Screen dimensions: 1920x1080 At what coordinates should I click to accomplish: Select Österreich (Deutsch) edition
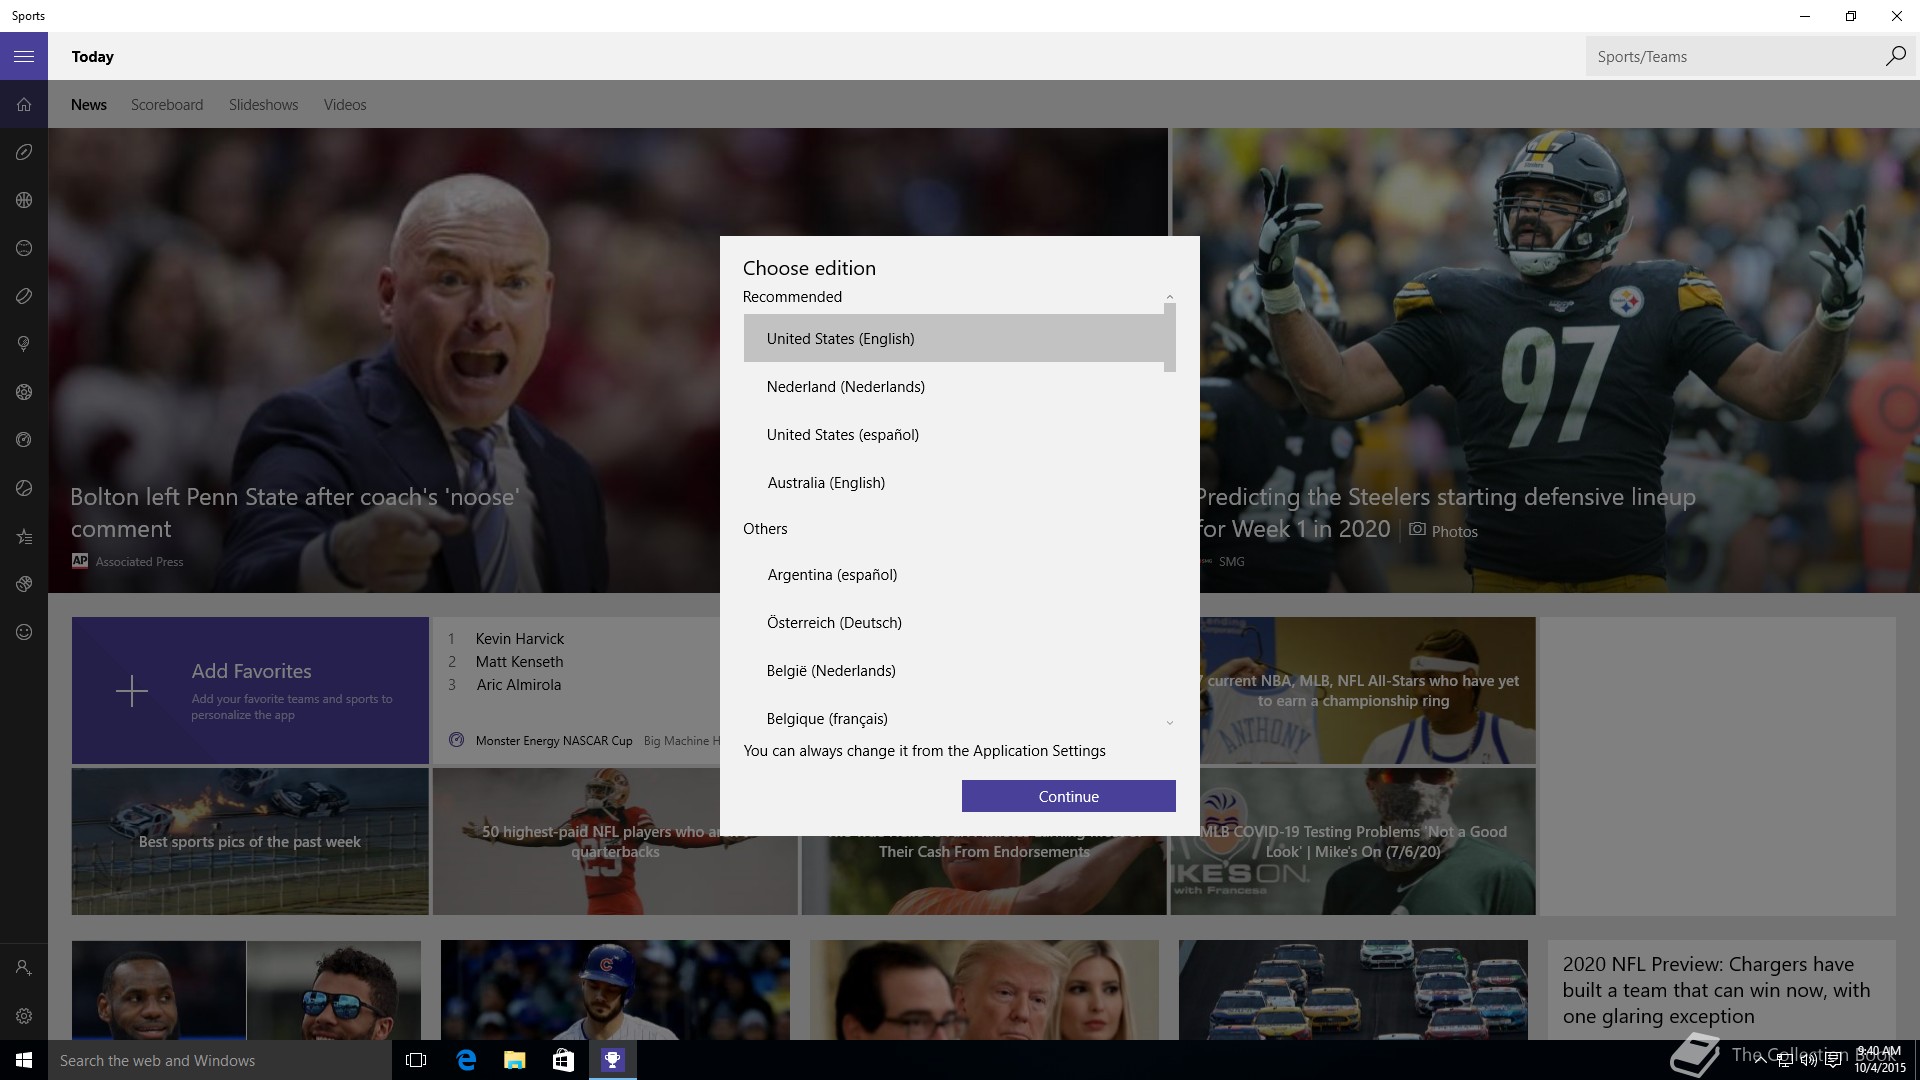point(954,622)
